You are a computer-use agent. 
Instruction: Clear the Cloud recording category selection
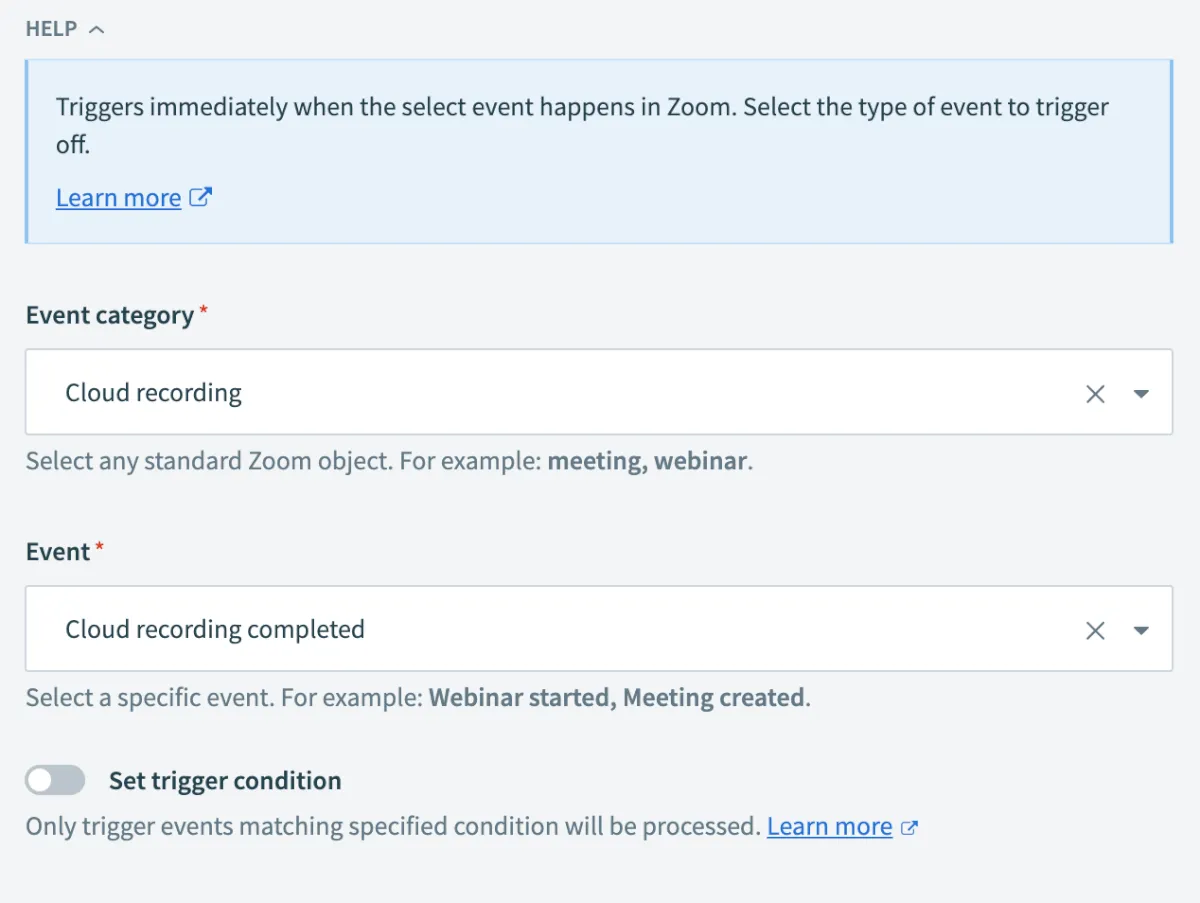[x=1095, y=394]
